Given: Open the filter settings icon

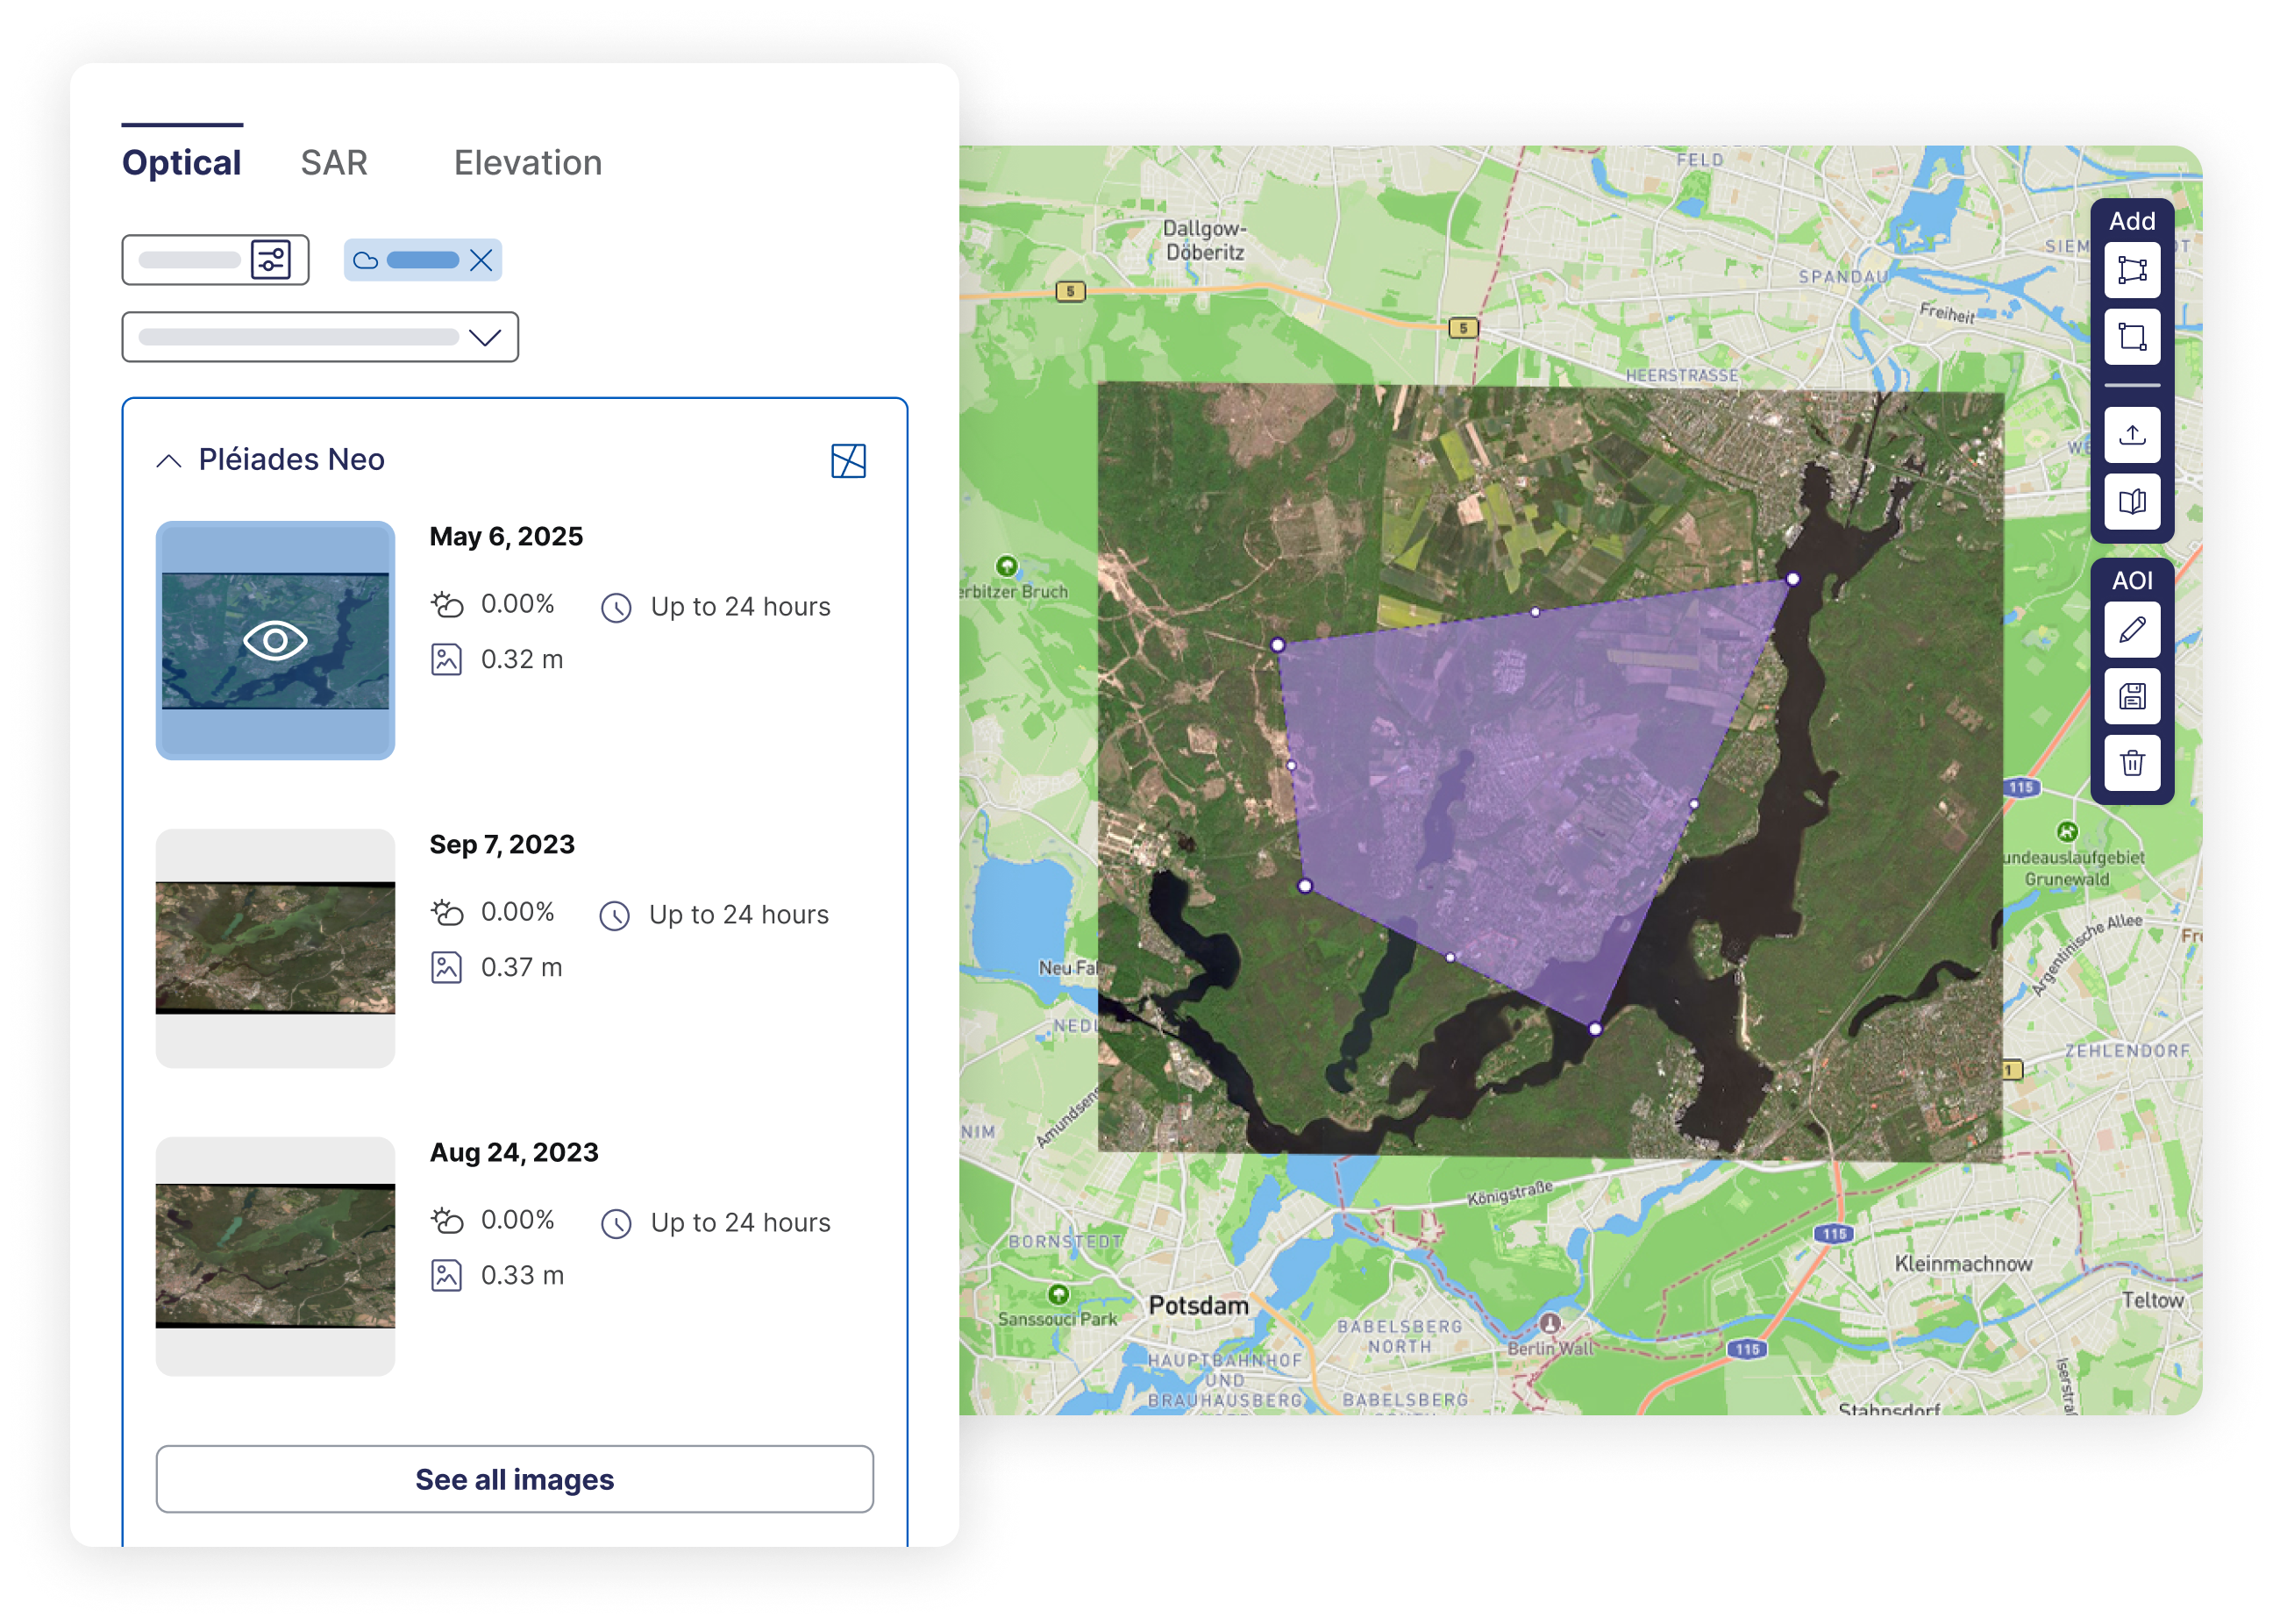Looking at the screenshot, I should pyautogui.click(x=270, y=260).
